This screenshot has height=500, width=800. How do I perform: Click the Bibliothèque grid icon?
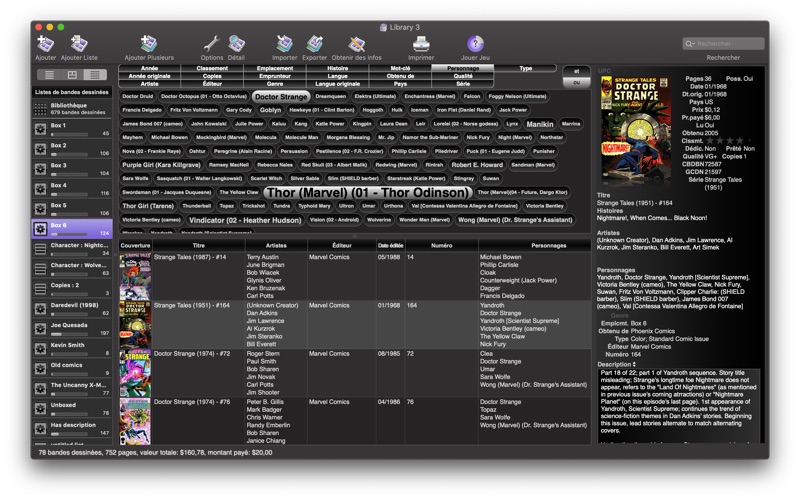point(40,109)
